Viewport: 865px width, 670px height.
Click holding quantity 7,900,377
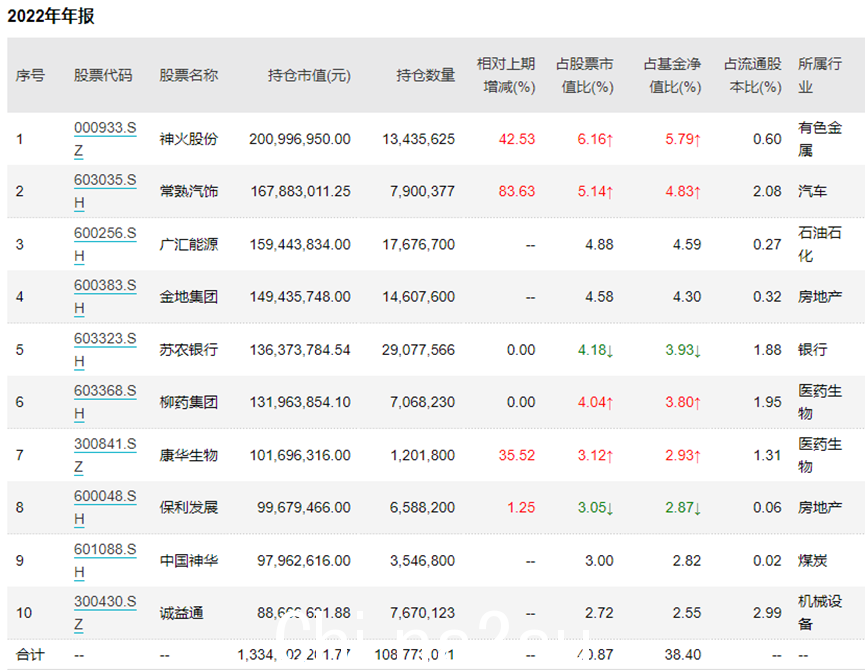point(422,191)
